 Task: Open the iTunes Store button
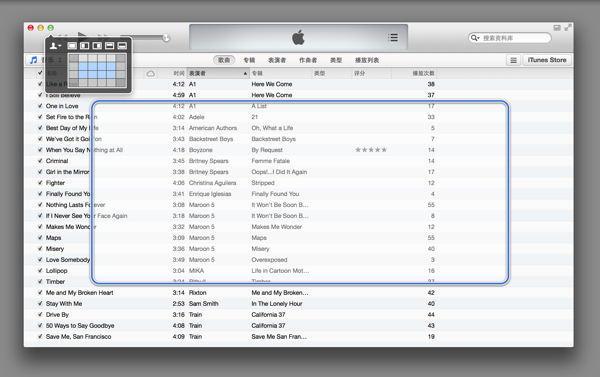coord(547,60)
